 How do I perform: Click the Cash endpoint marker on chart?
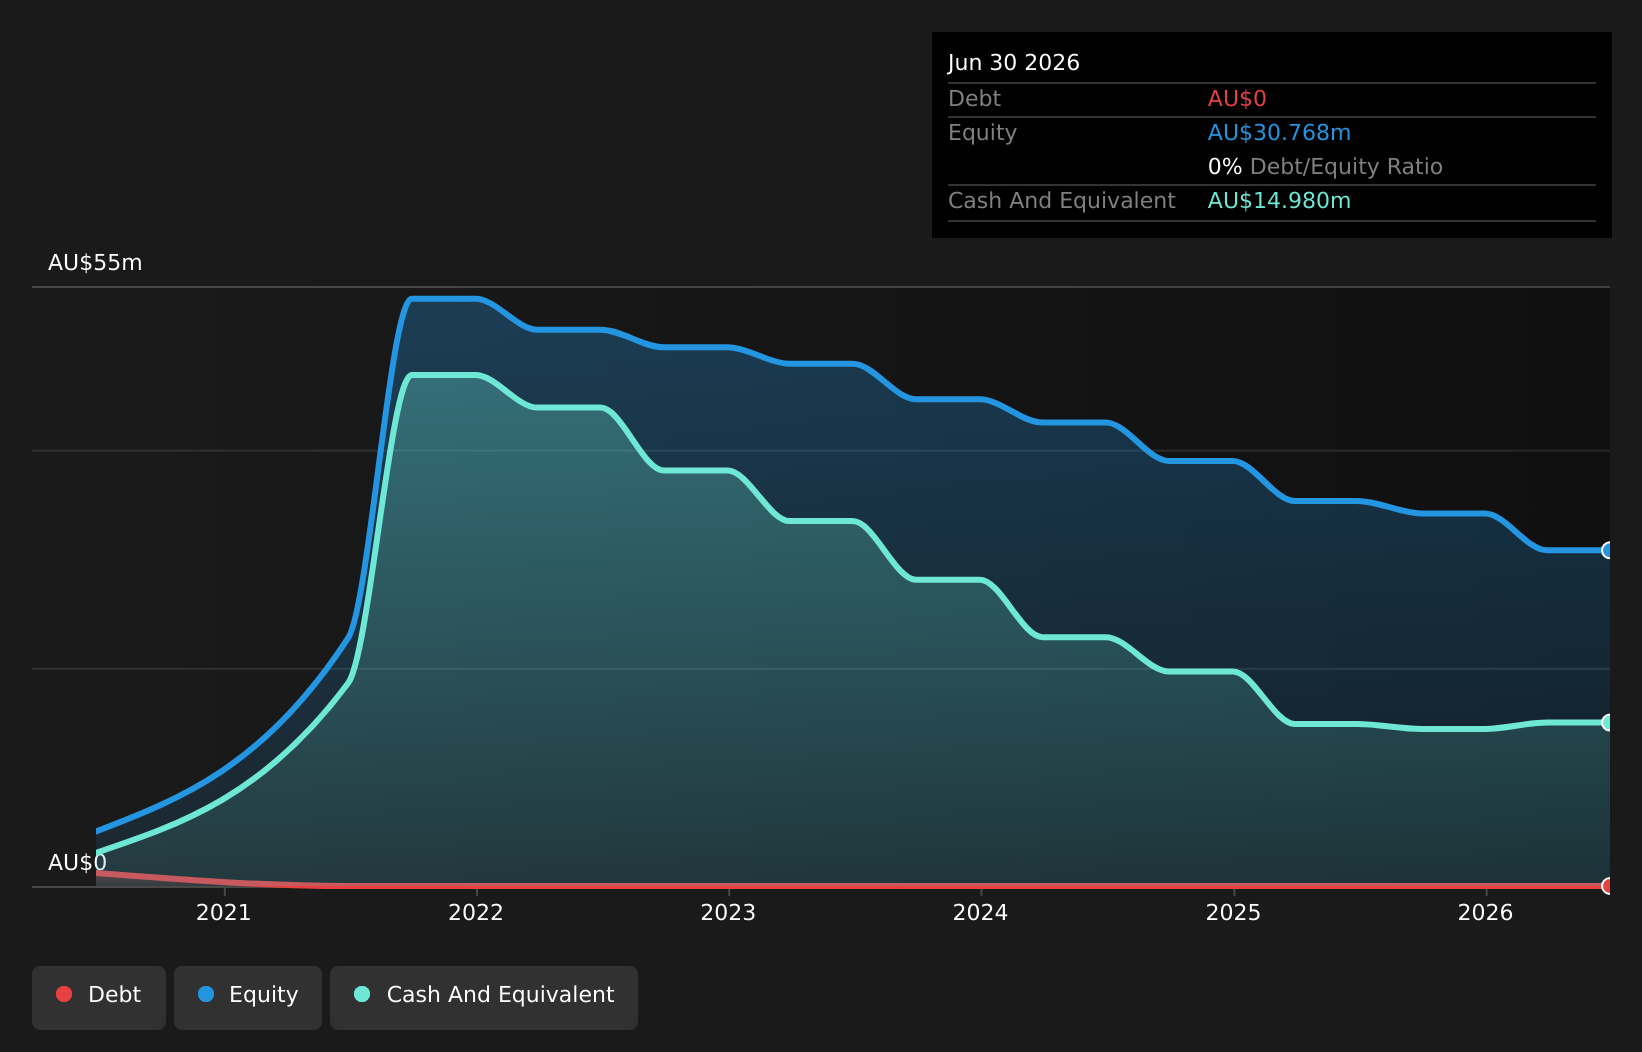[x=1608, y=722]
